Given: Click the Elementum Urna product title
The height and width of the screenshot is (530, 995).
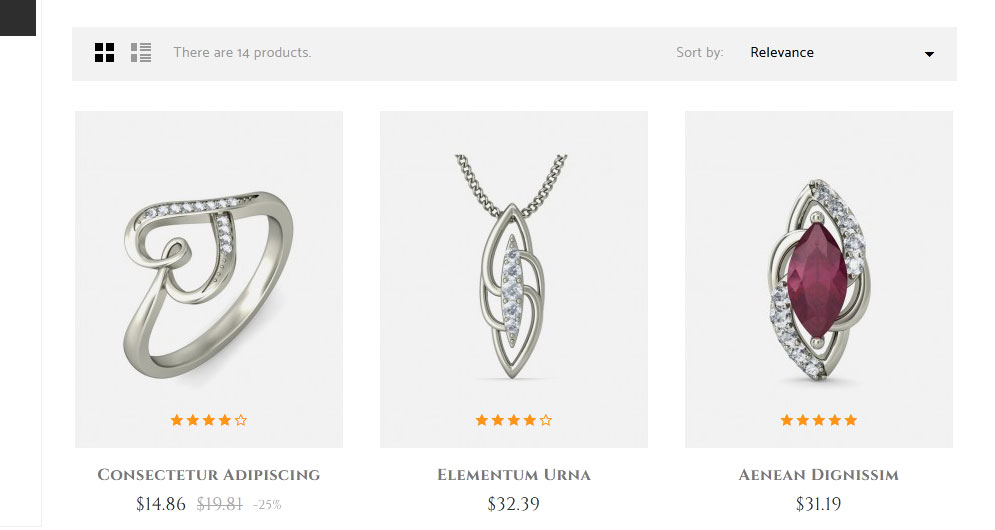Looking at the screenshot, I should tap(514, 475).
